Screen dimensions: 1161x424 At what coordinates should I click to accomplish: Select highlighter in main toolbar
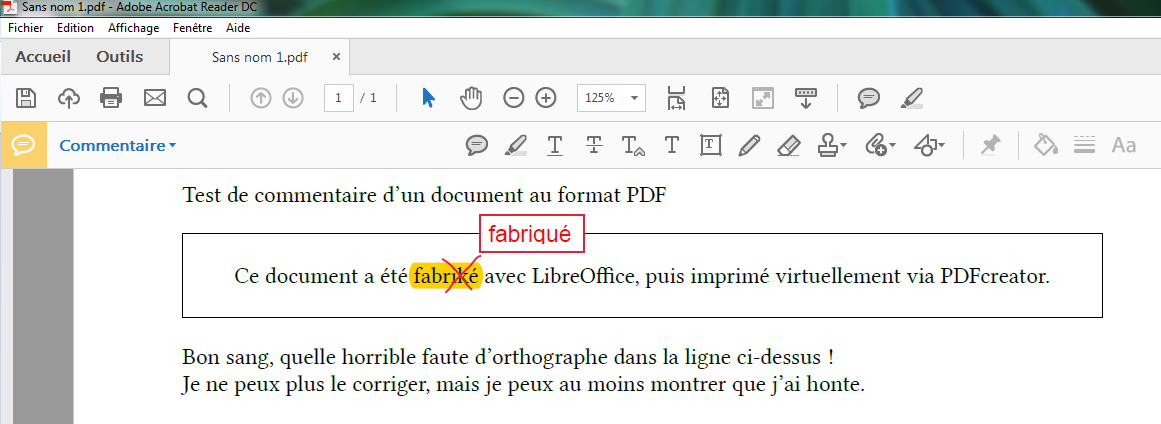912,98
